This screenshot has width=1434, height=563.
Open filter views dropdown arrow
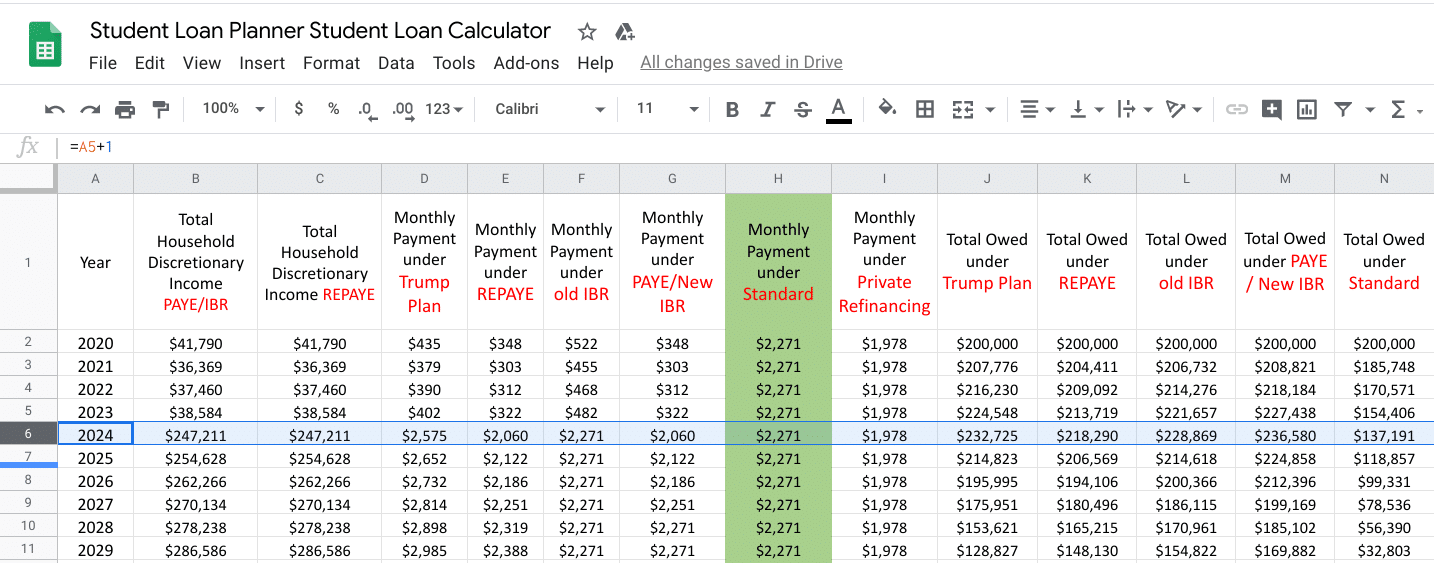pyautogui.click(x=1370, y=110)
